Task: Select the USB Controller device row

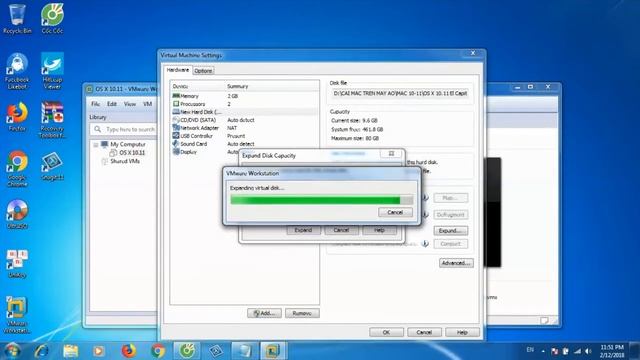Action: [x=244, y=136]
